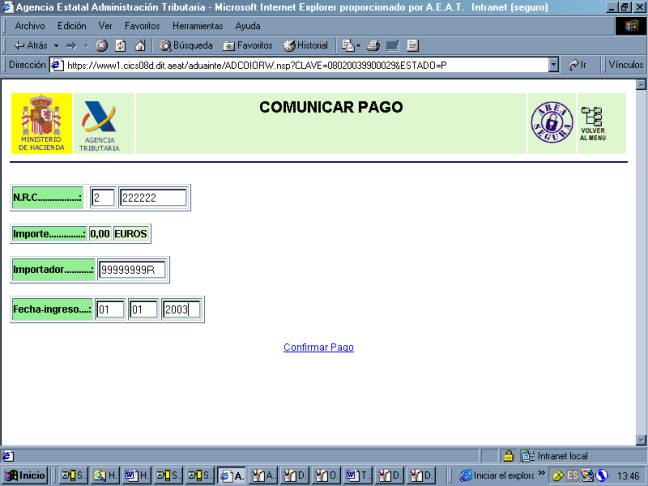Click the Área Segura padlock icon
Screen dimensions: 648x486
click(550, 123)
